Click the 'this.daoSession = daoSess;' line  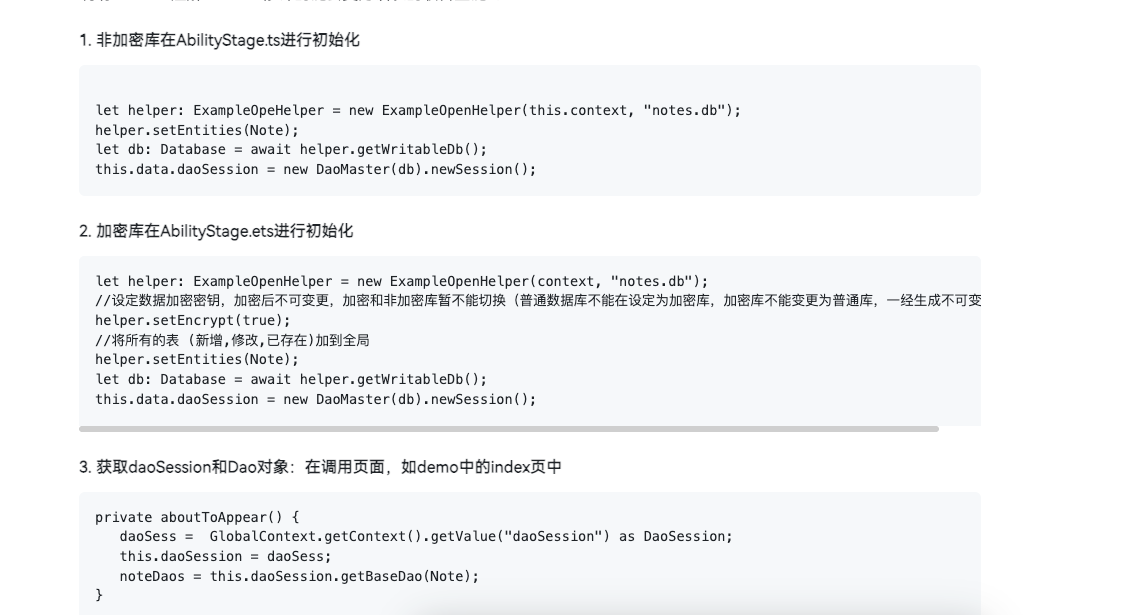[225, 557]
